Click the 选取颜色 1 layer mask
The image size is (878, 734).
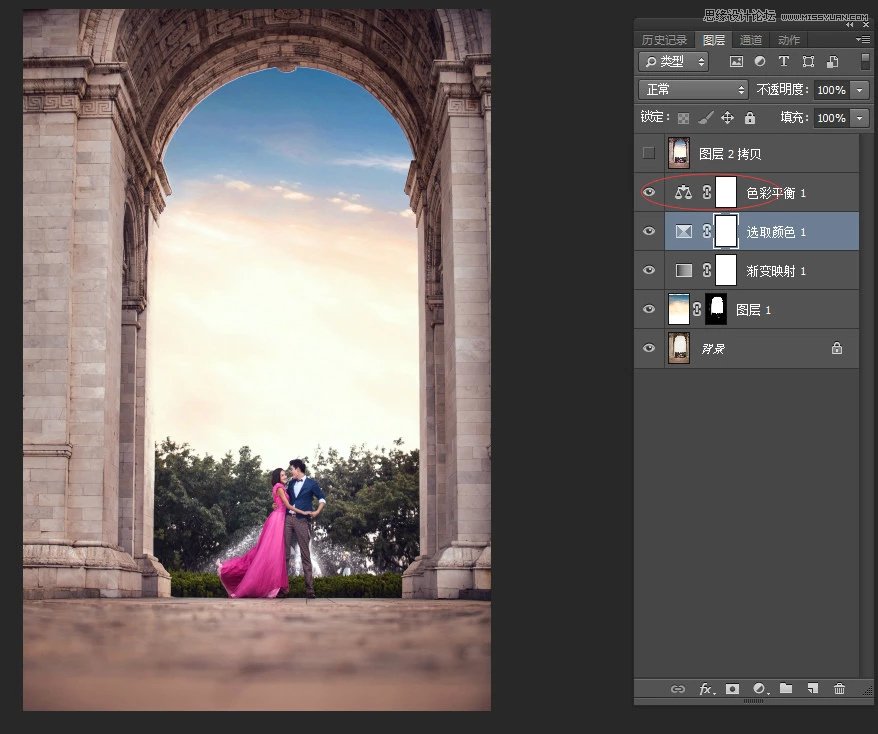(726, 231)
